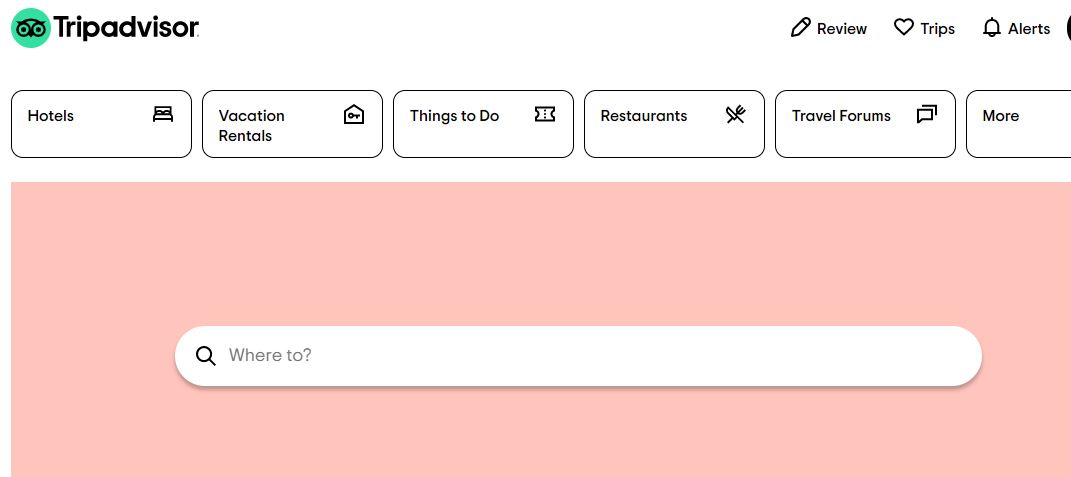Viewport: 1071px width, 477px height.
Task: Go to Things to Do label
Action: tap(454, 116)
